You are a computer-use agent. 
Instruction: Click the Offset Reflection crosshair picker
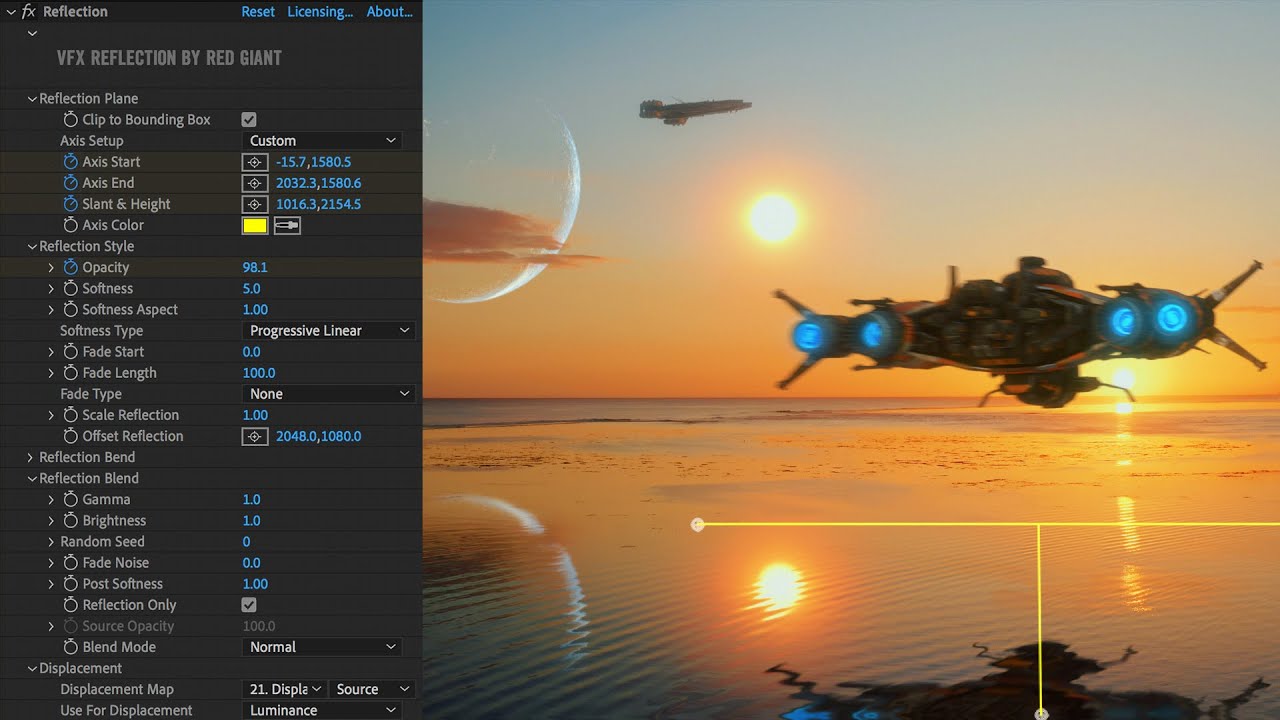coord(255,436)
